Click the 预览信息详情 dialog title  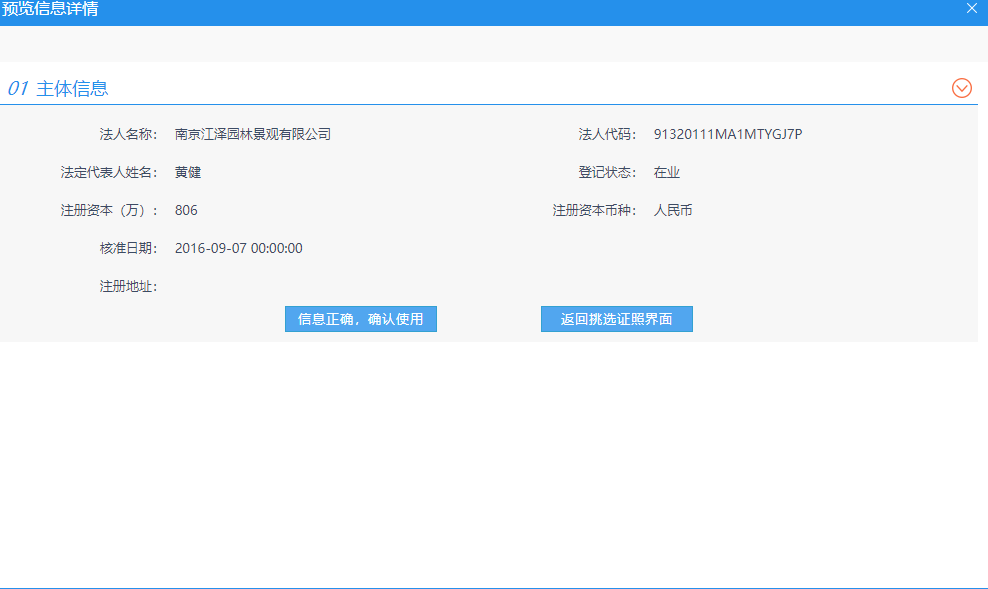(50, 9)
